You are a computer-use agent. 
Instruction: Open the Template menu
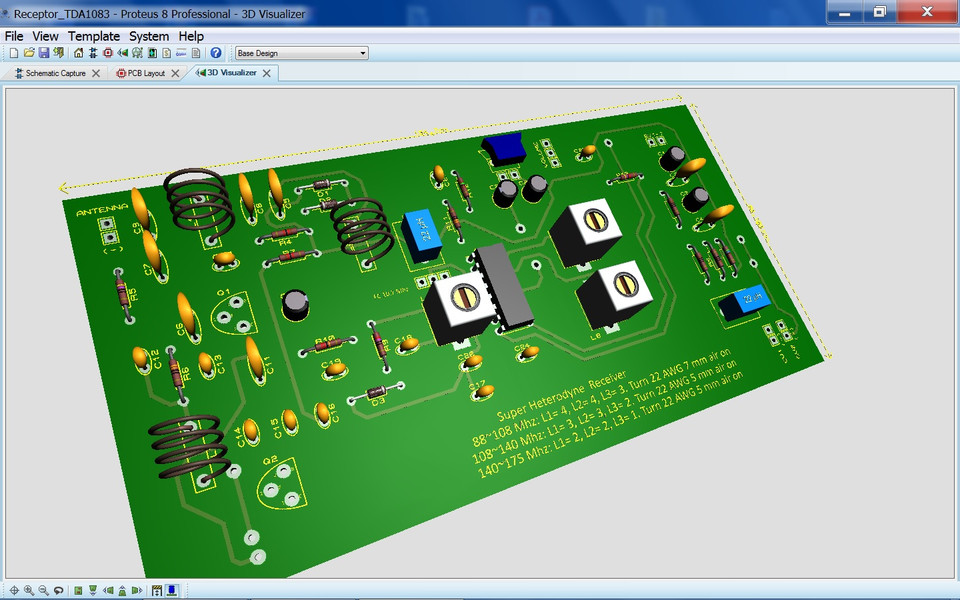[94, 36]
